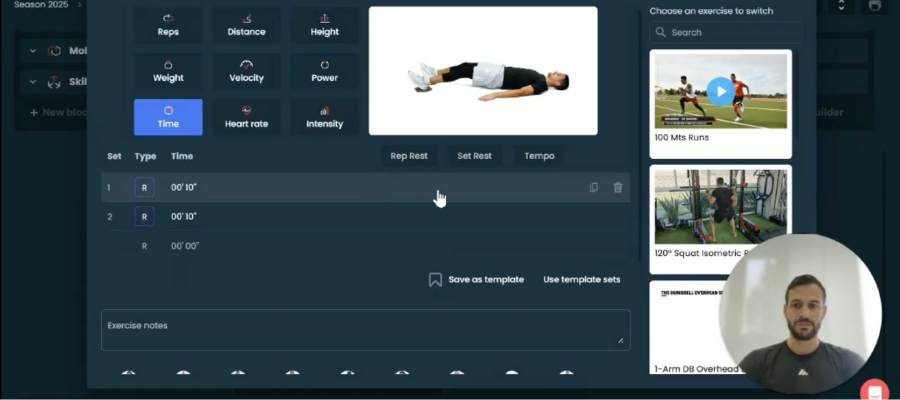Play the 100 Mts Runs video thumbnail
The image size is (900, 400).
(x=720, y=92)
